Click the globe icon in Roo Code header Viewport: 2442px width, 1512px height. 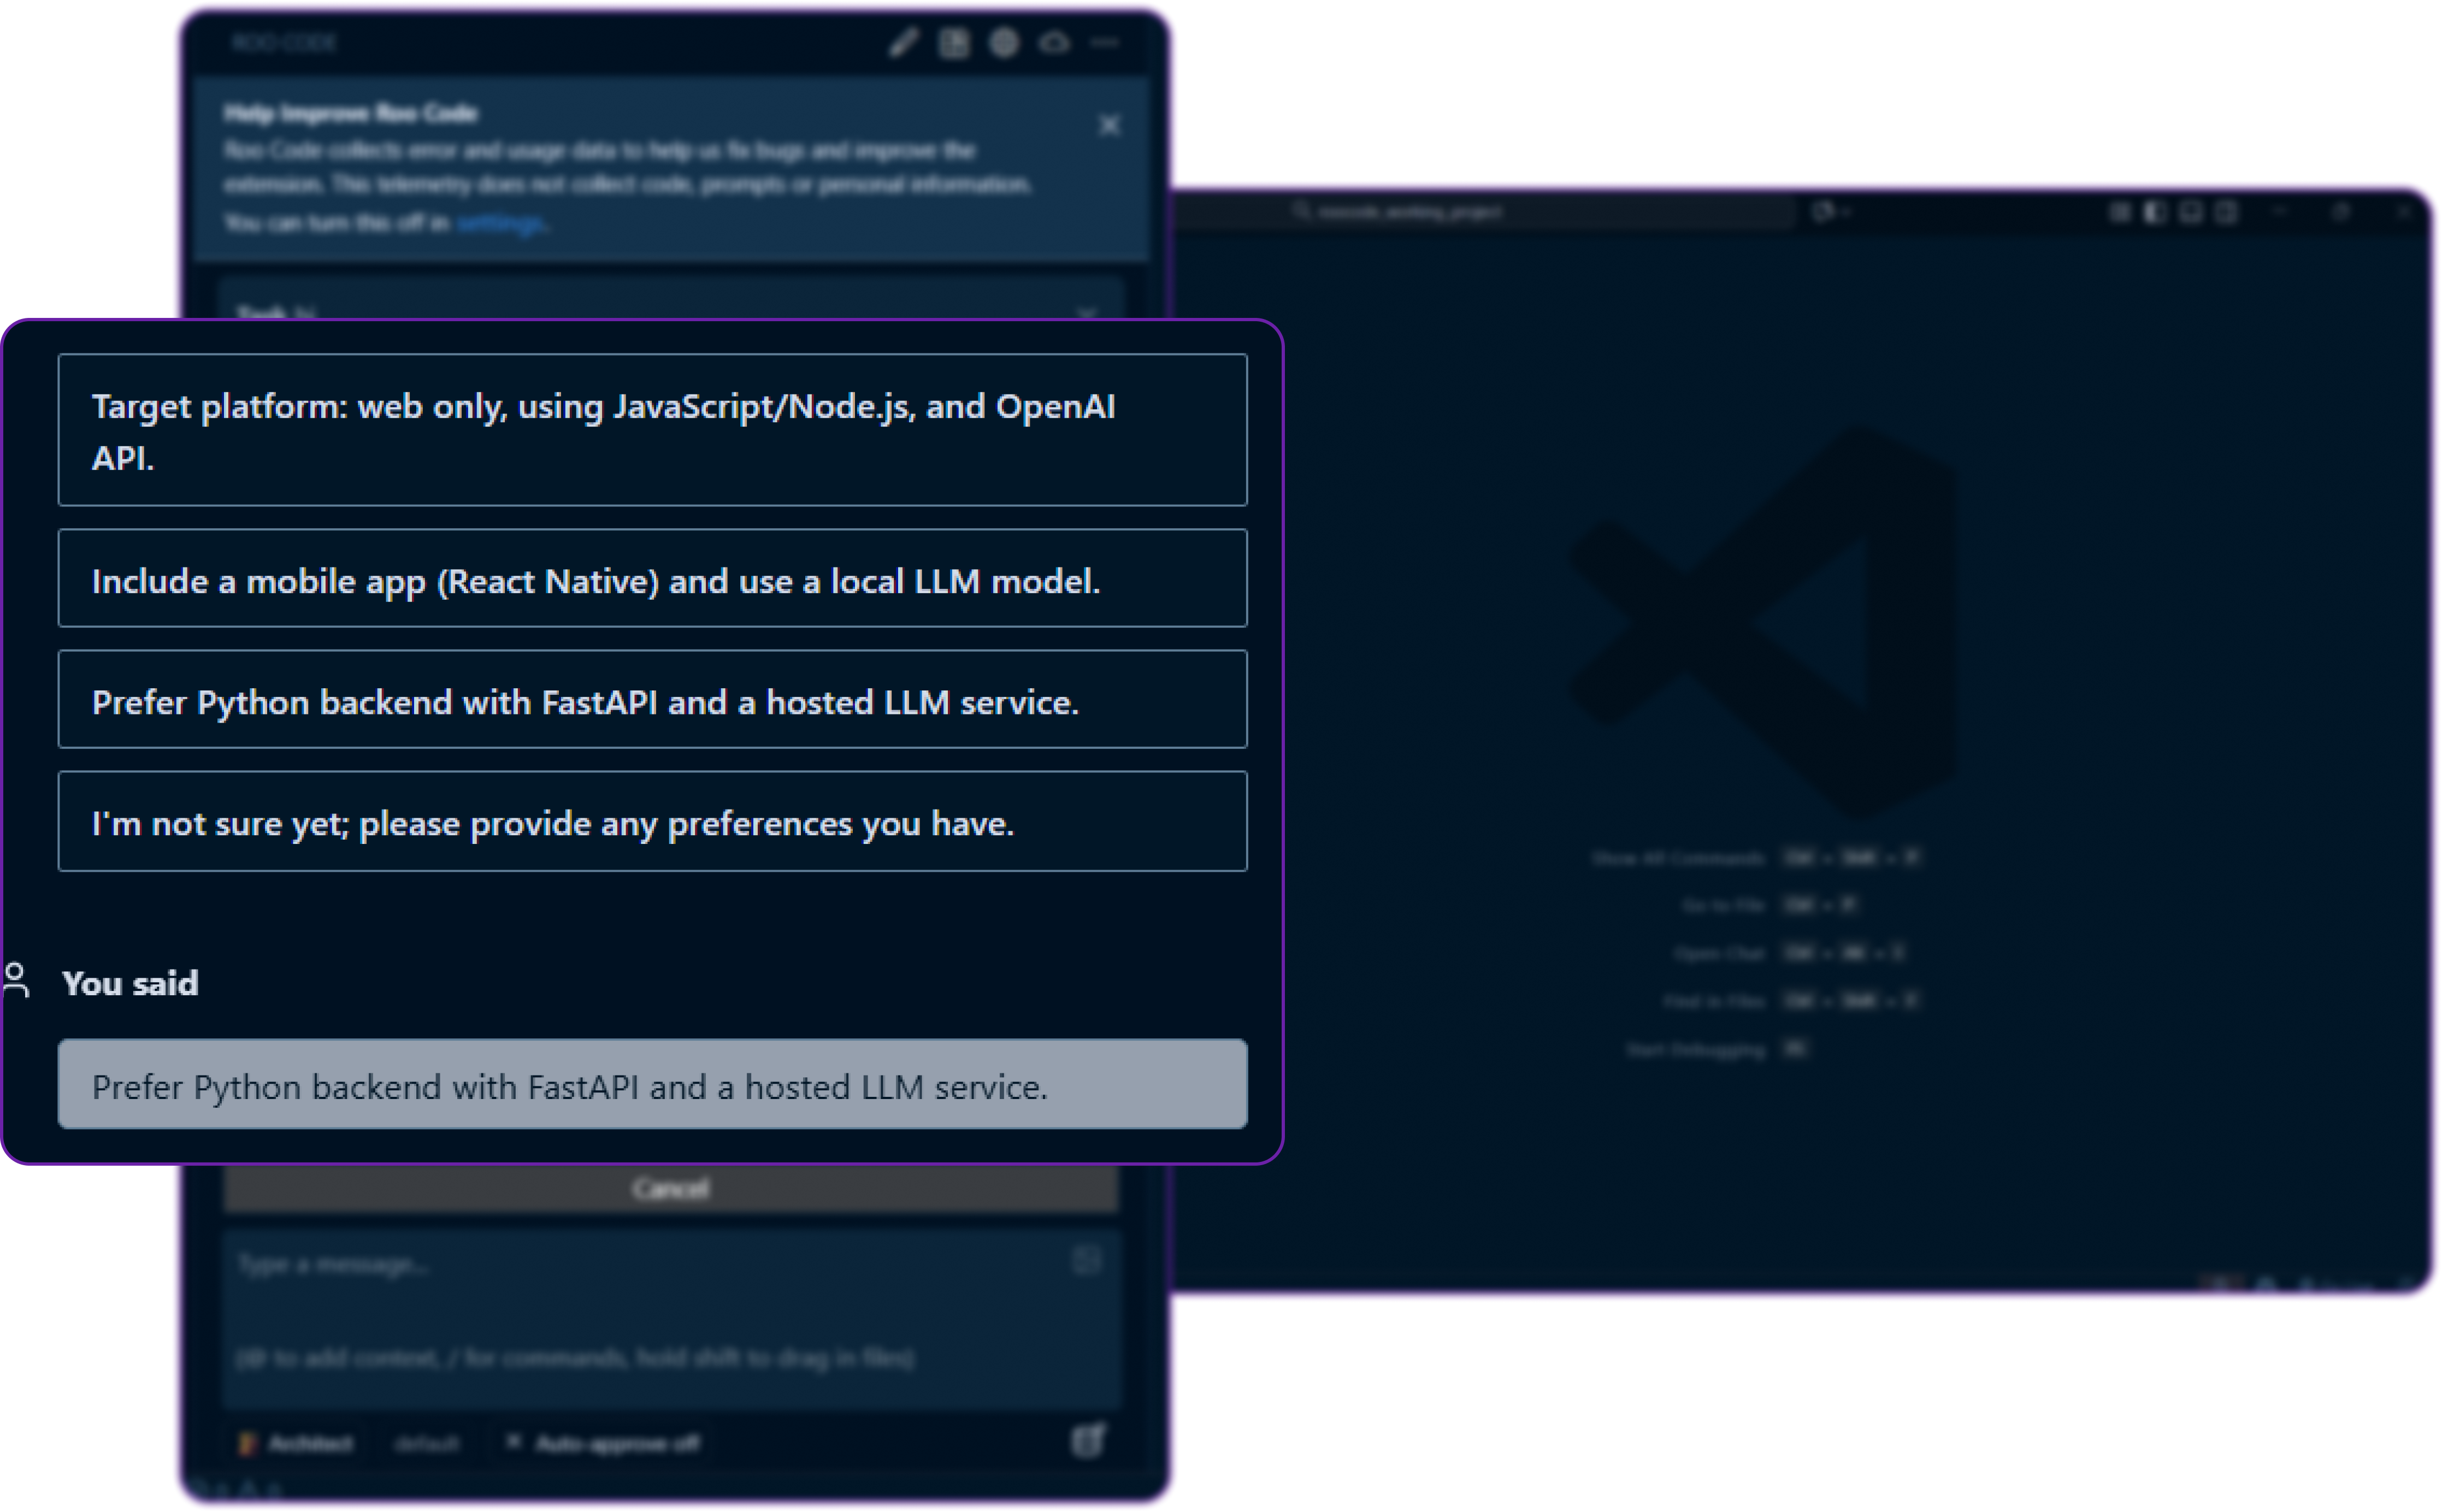point(1004,43)
